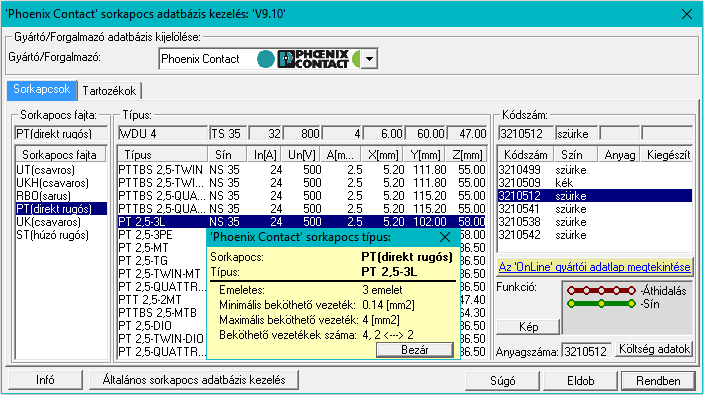This screenshot has width=704, height=395.
Task: Click the Kódszám field showing 3210512
Action: click(x=525, y=134)
